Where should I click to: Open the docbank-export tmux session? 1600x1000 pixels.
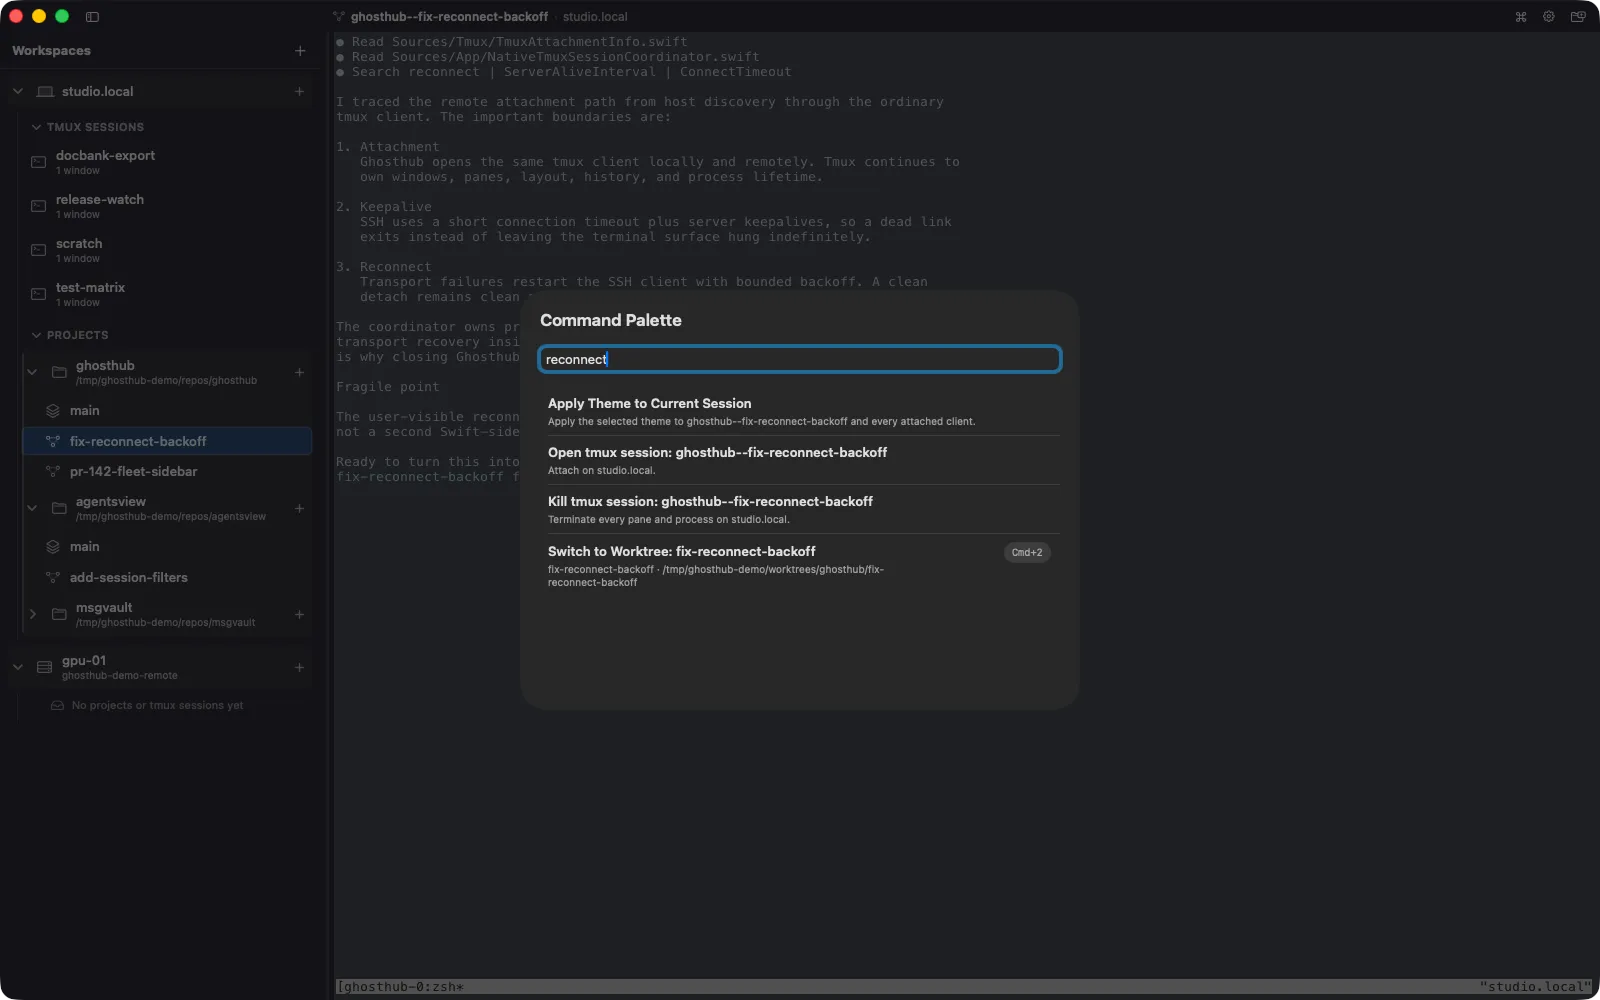click(166, 162)
